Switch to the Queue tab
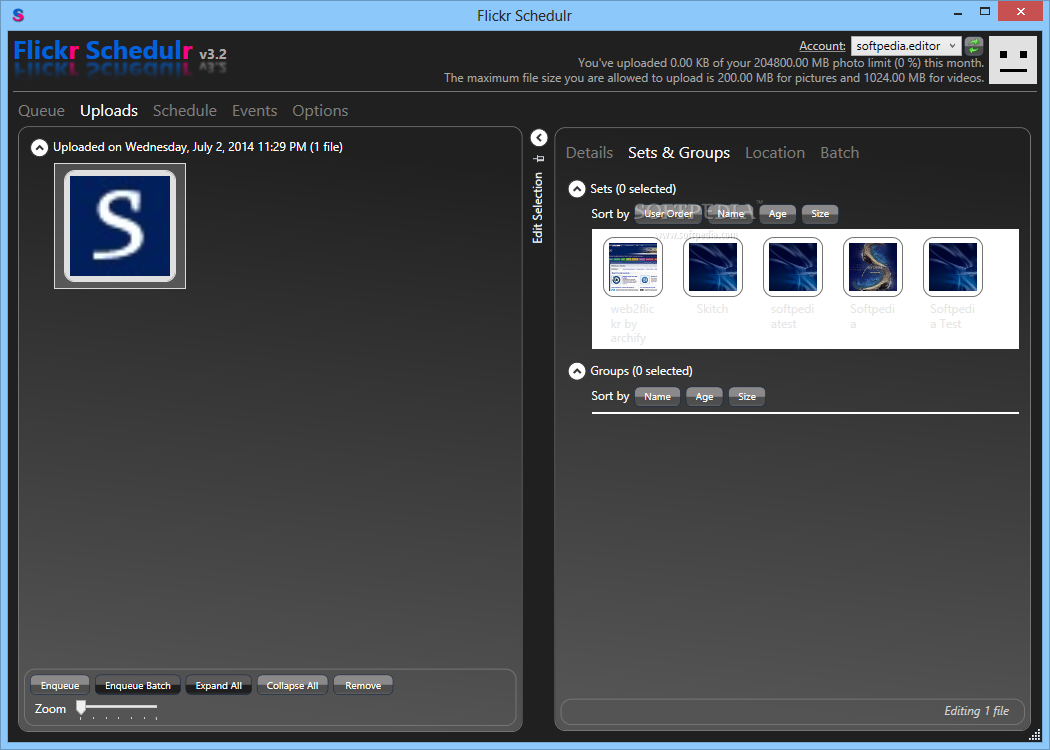 coord(42,111)
